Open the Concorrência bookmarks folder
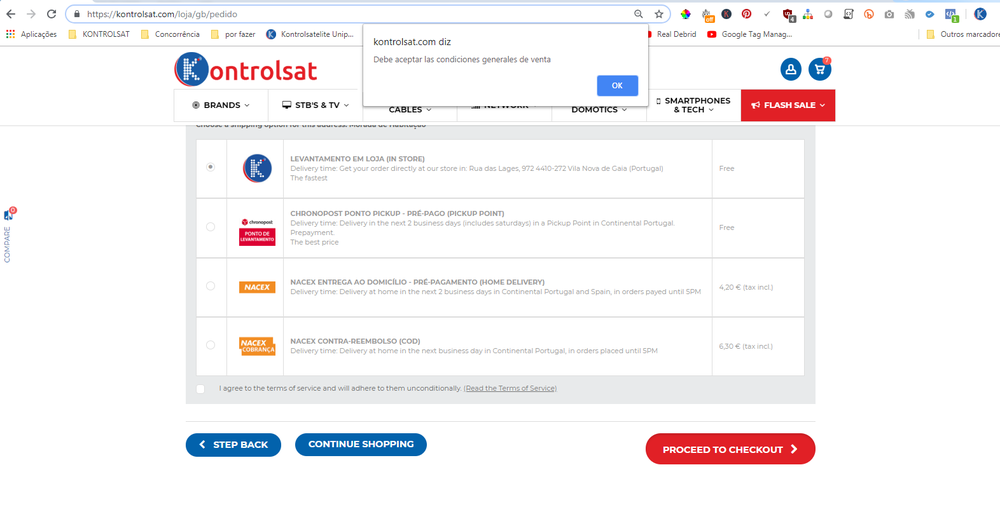 (170, 34)
